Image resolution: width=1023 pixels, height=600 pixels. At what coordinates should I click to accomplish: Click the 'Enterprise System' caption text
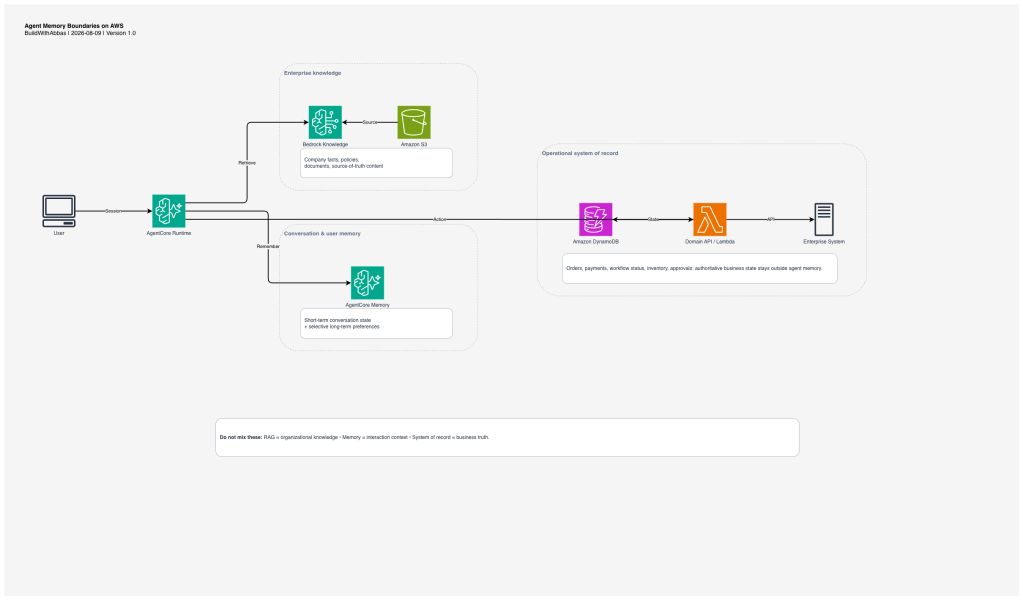pyautogui.click(x=824, y=242)
